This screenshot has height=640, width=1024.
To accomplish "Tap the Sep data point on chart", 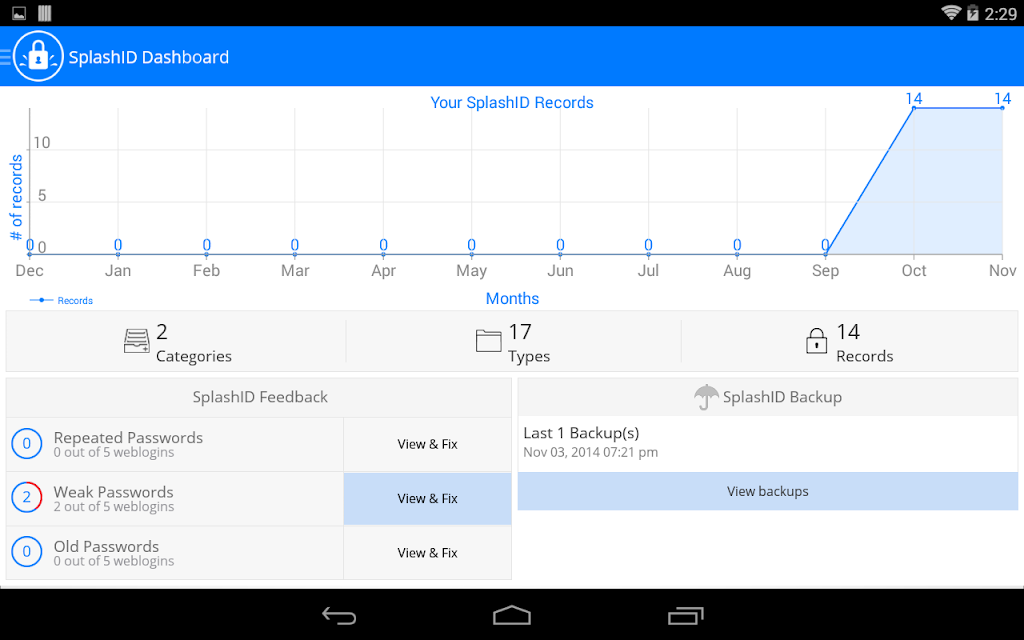I will [825, 254].
